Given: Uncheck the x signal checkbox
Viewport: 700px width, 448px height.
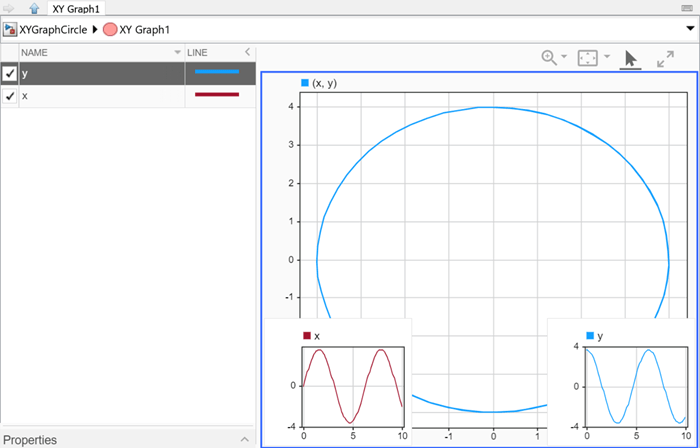Looking at the screenshot, I should click(x=9, y=96).
